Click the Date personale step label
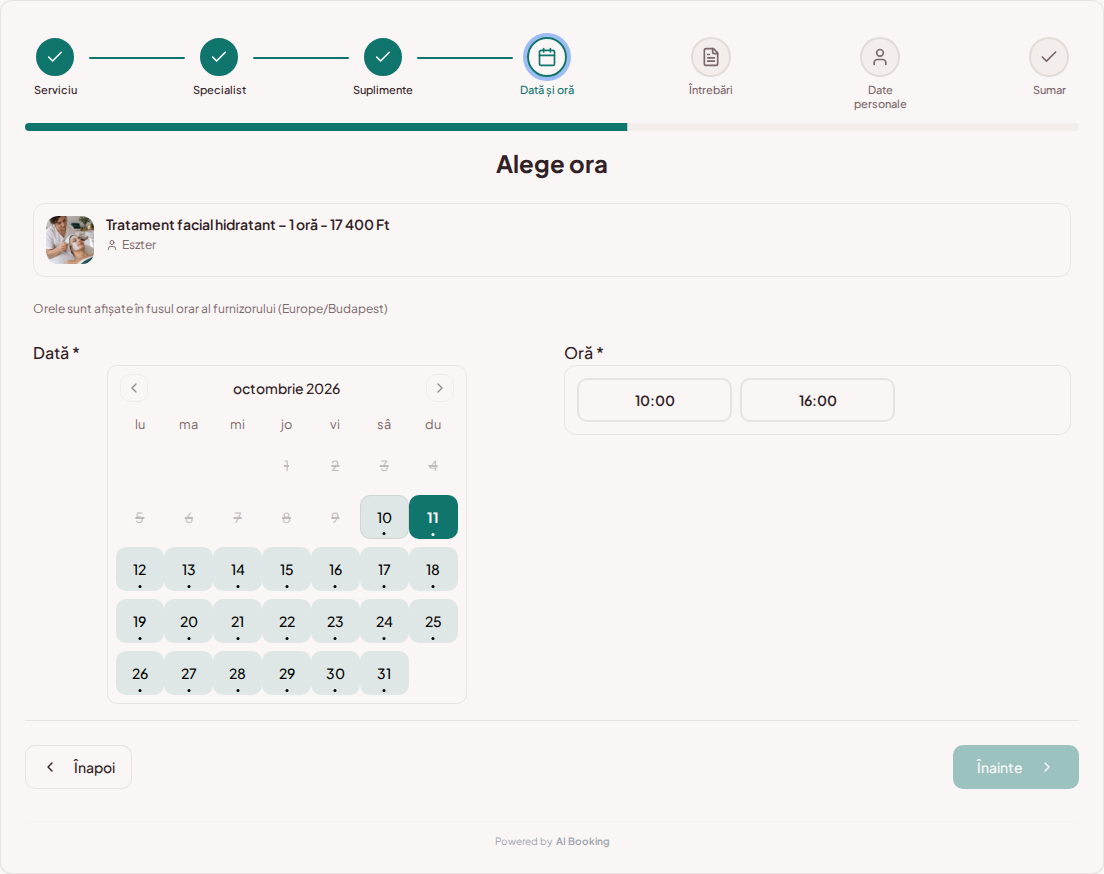 [x=880, y=97]
